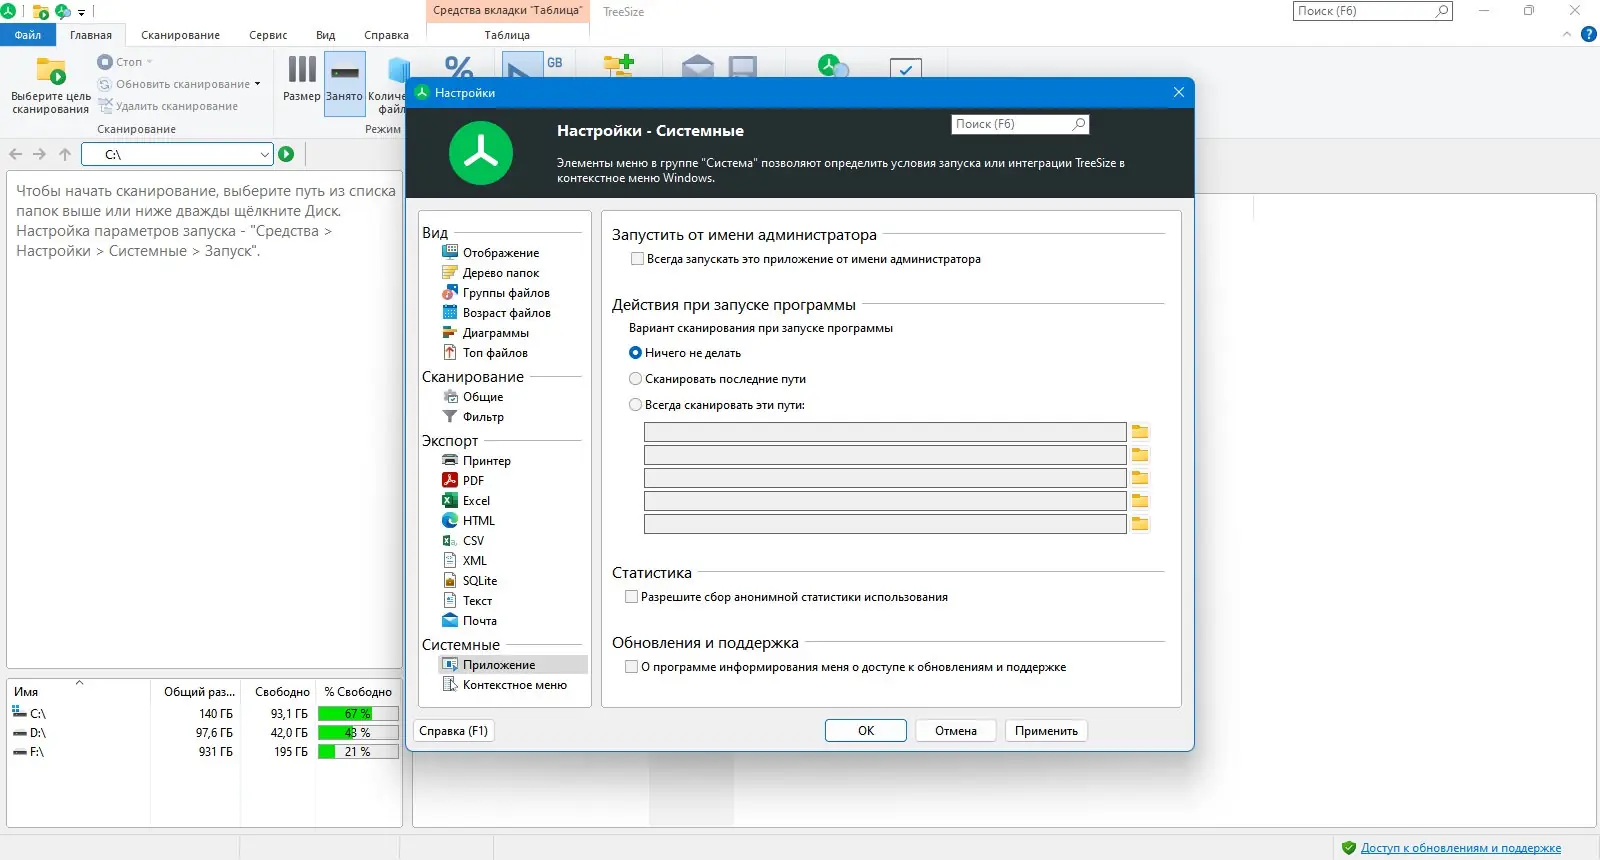
Task: Click the Удалить сканирование ribbon button
Action: (x=168, y=106)
